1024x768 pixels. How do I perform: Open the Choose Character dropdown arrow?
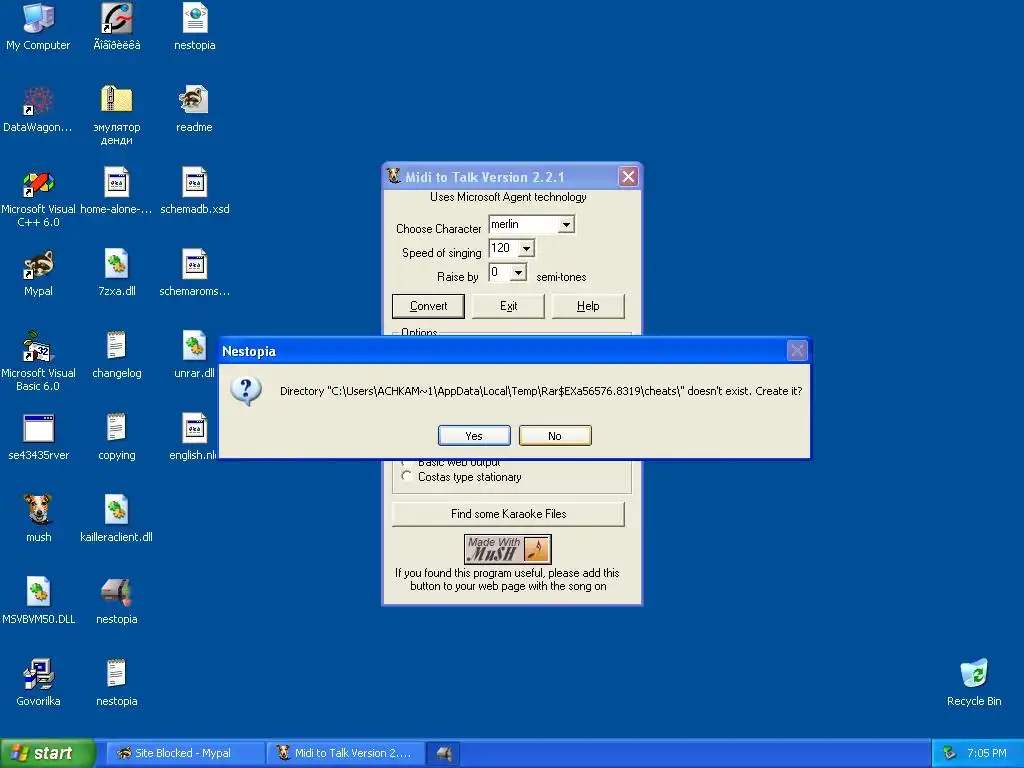566,225
